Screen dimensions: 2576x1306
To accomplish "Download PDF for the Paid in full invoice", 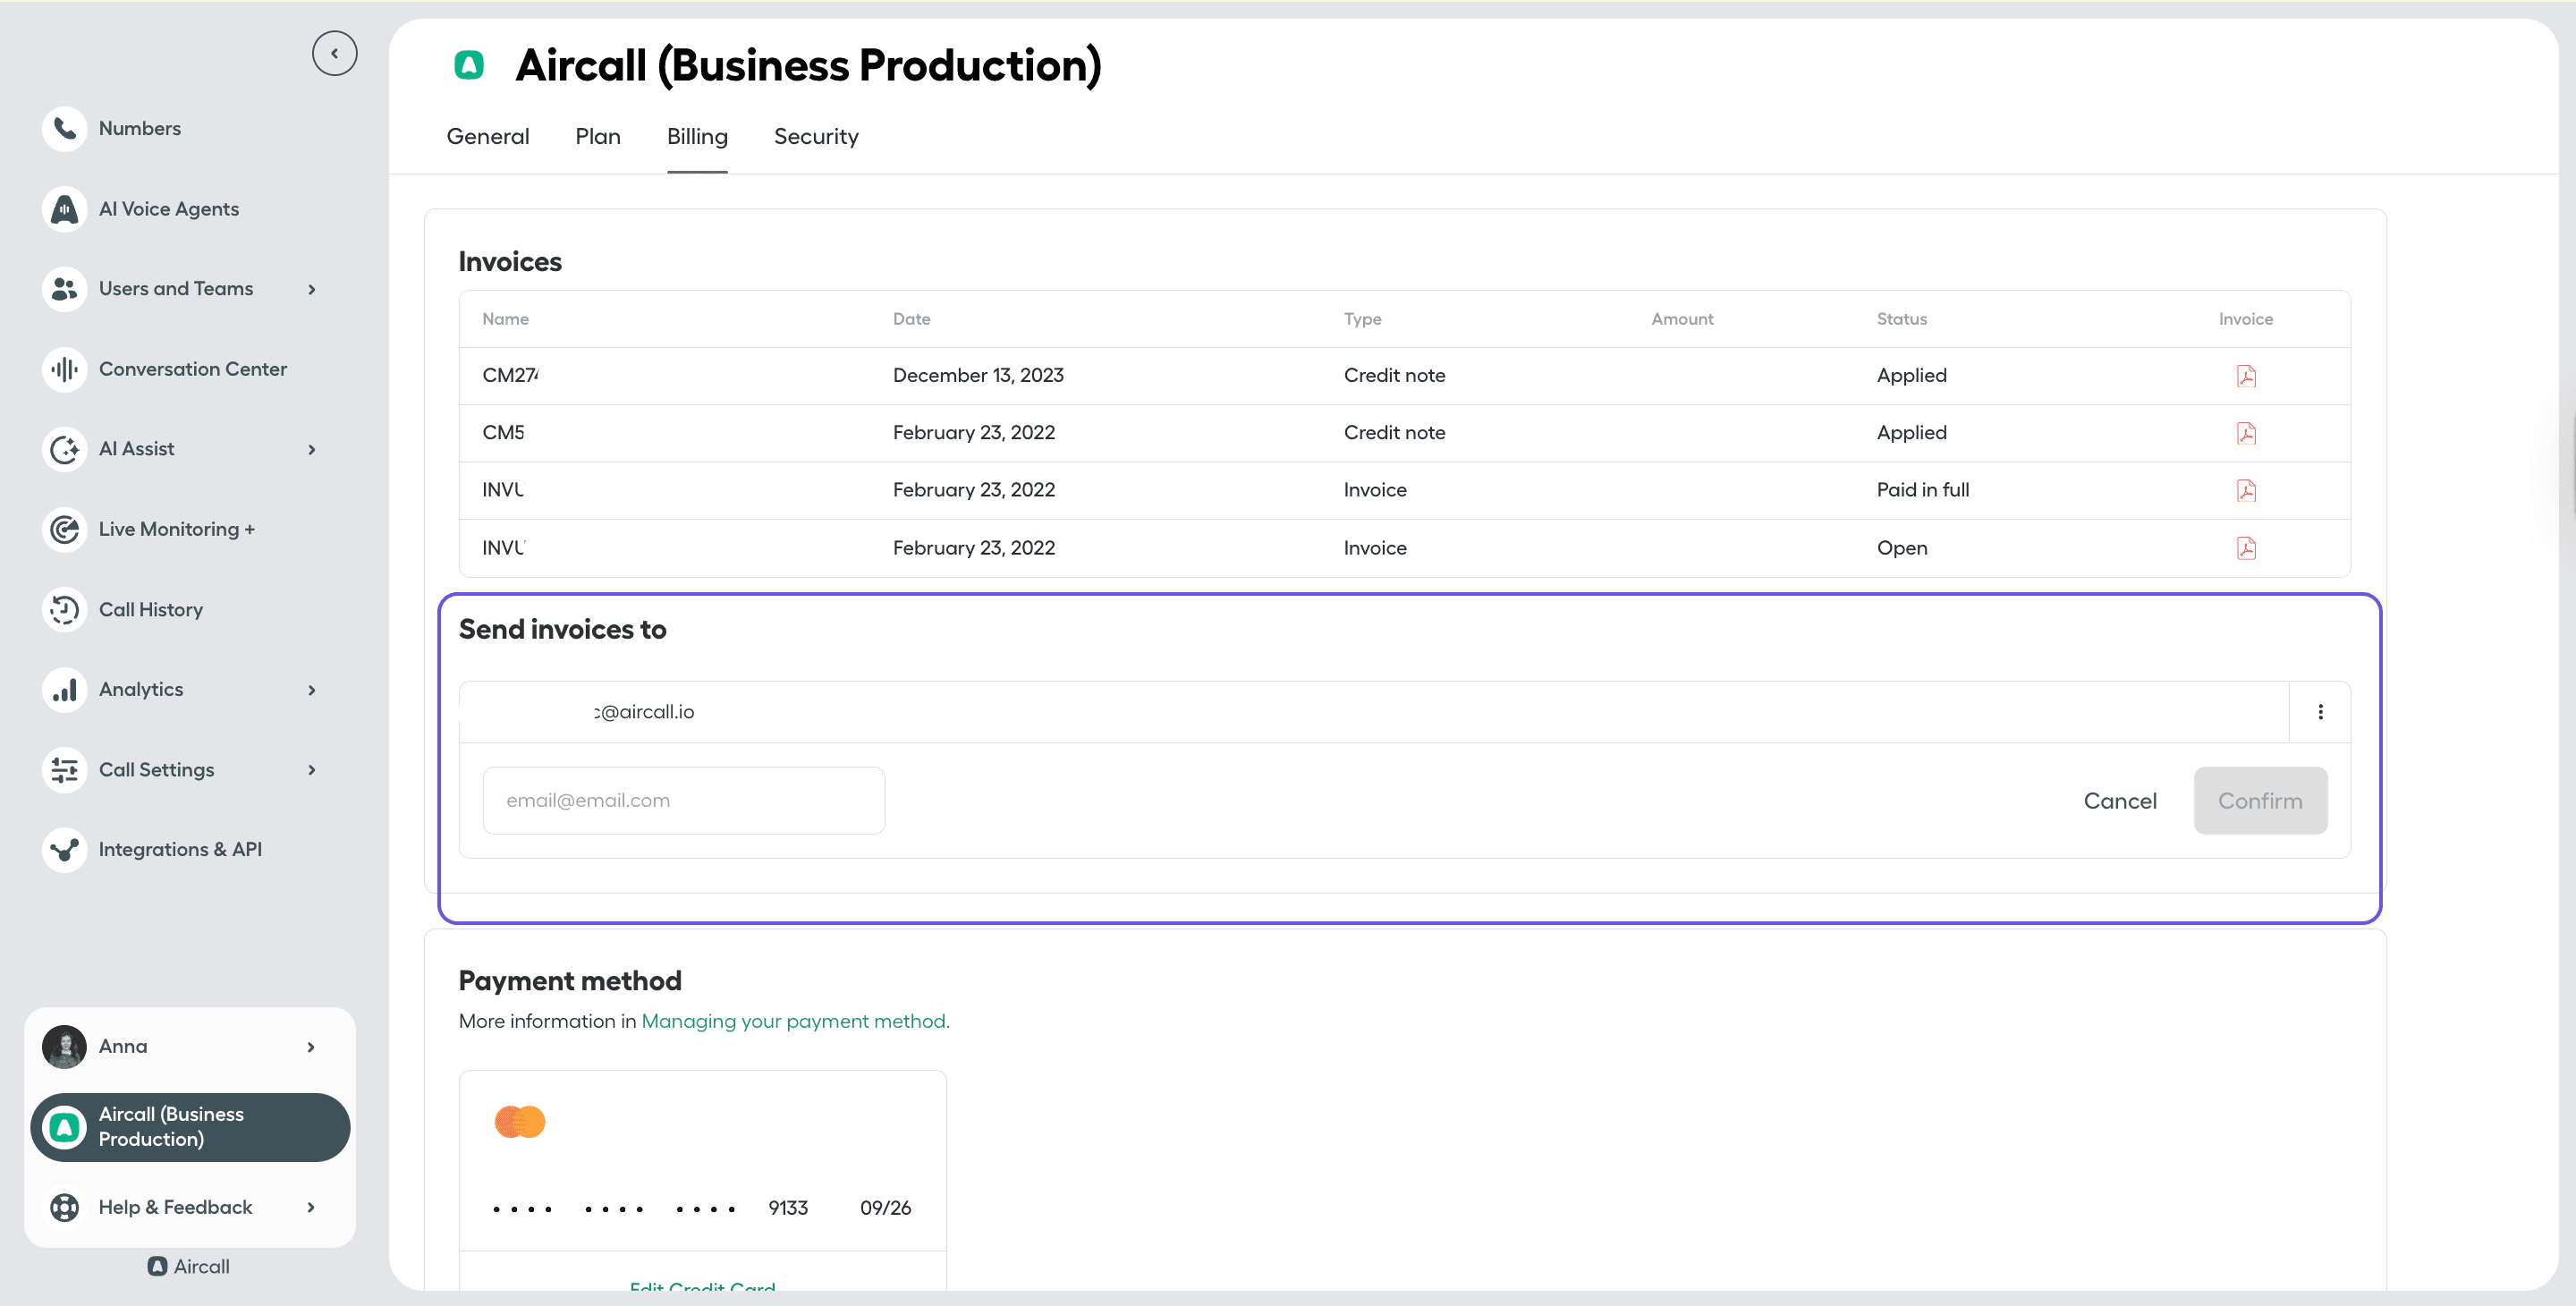I will click(x=2246, y=490).
